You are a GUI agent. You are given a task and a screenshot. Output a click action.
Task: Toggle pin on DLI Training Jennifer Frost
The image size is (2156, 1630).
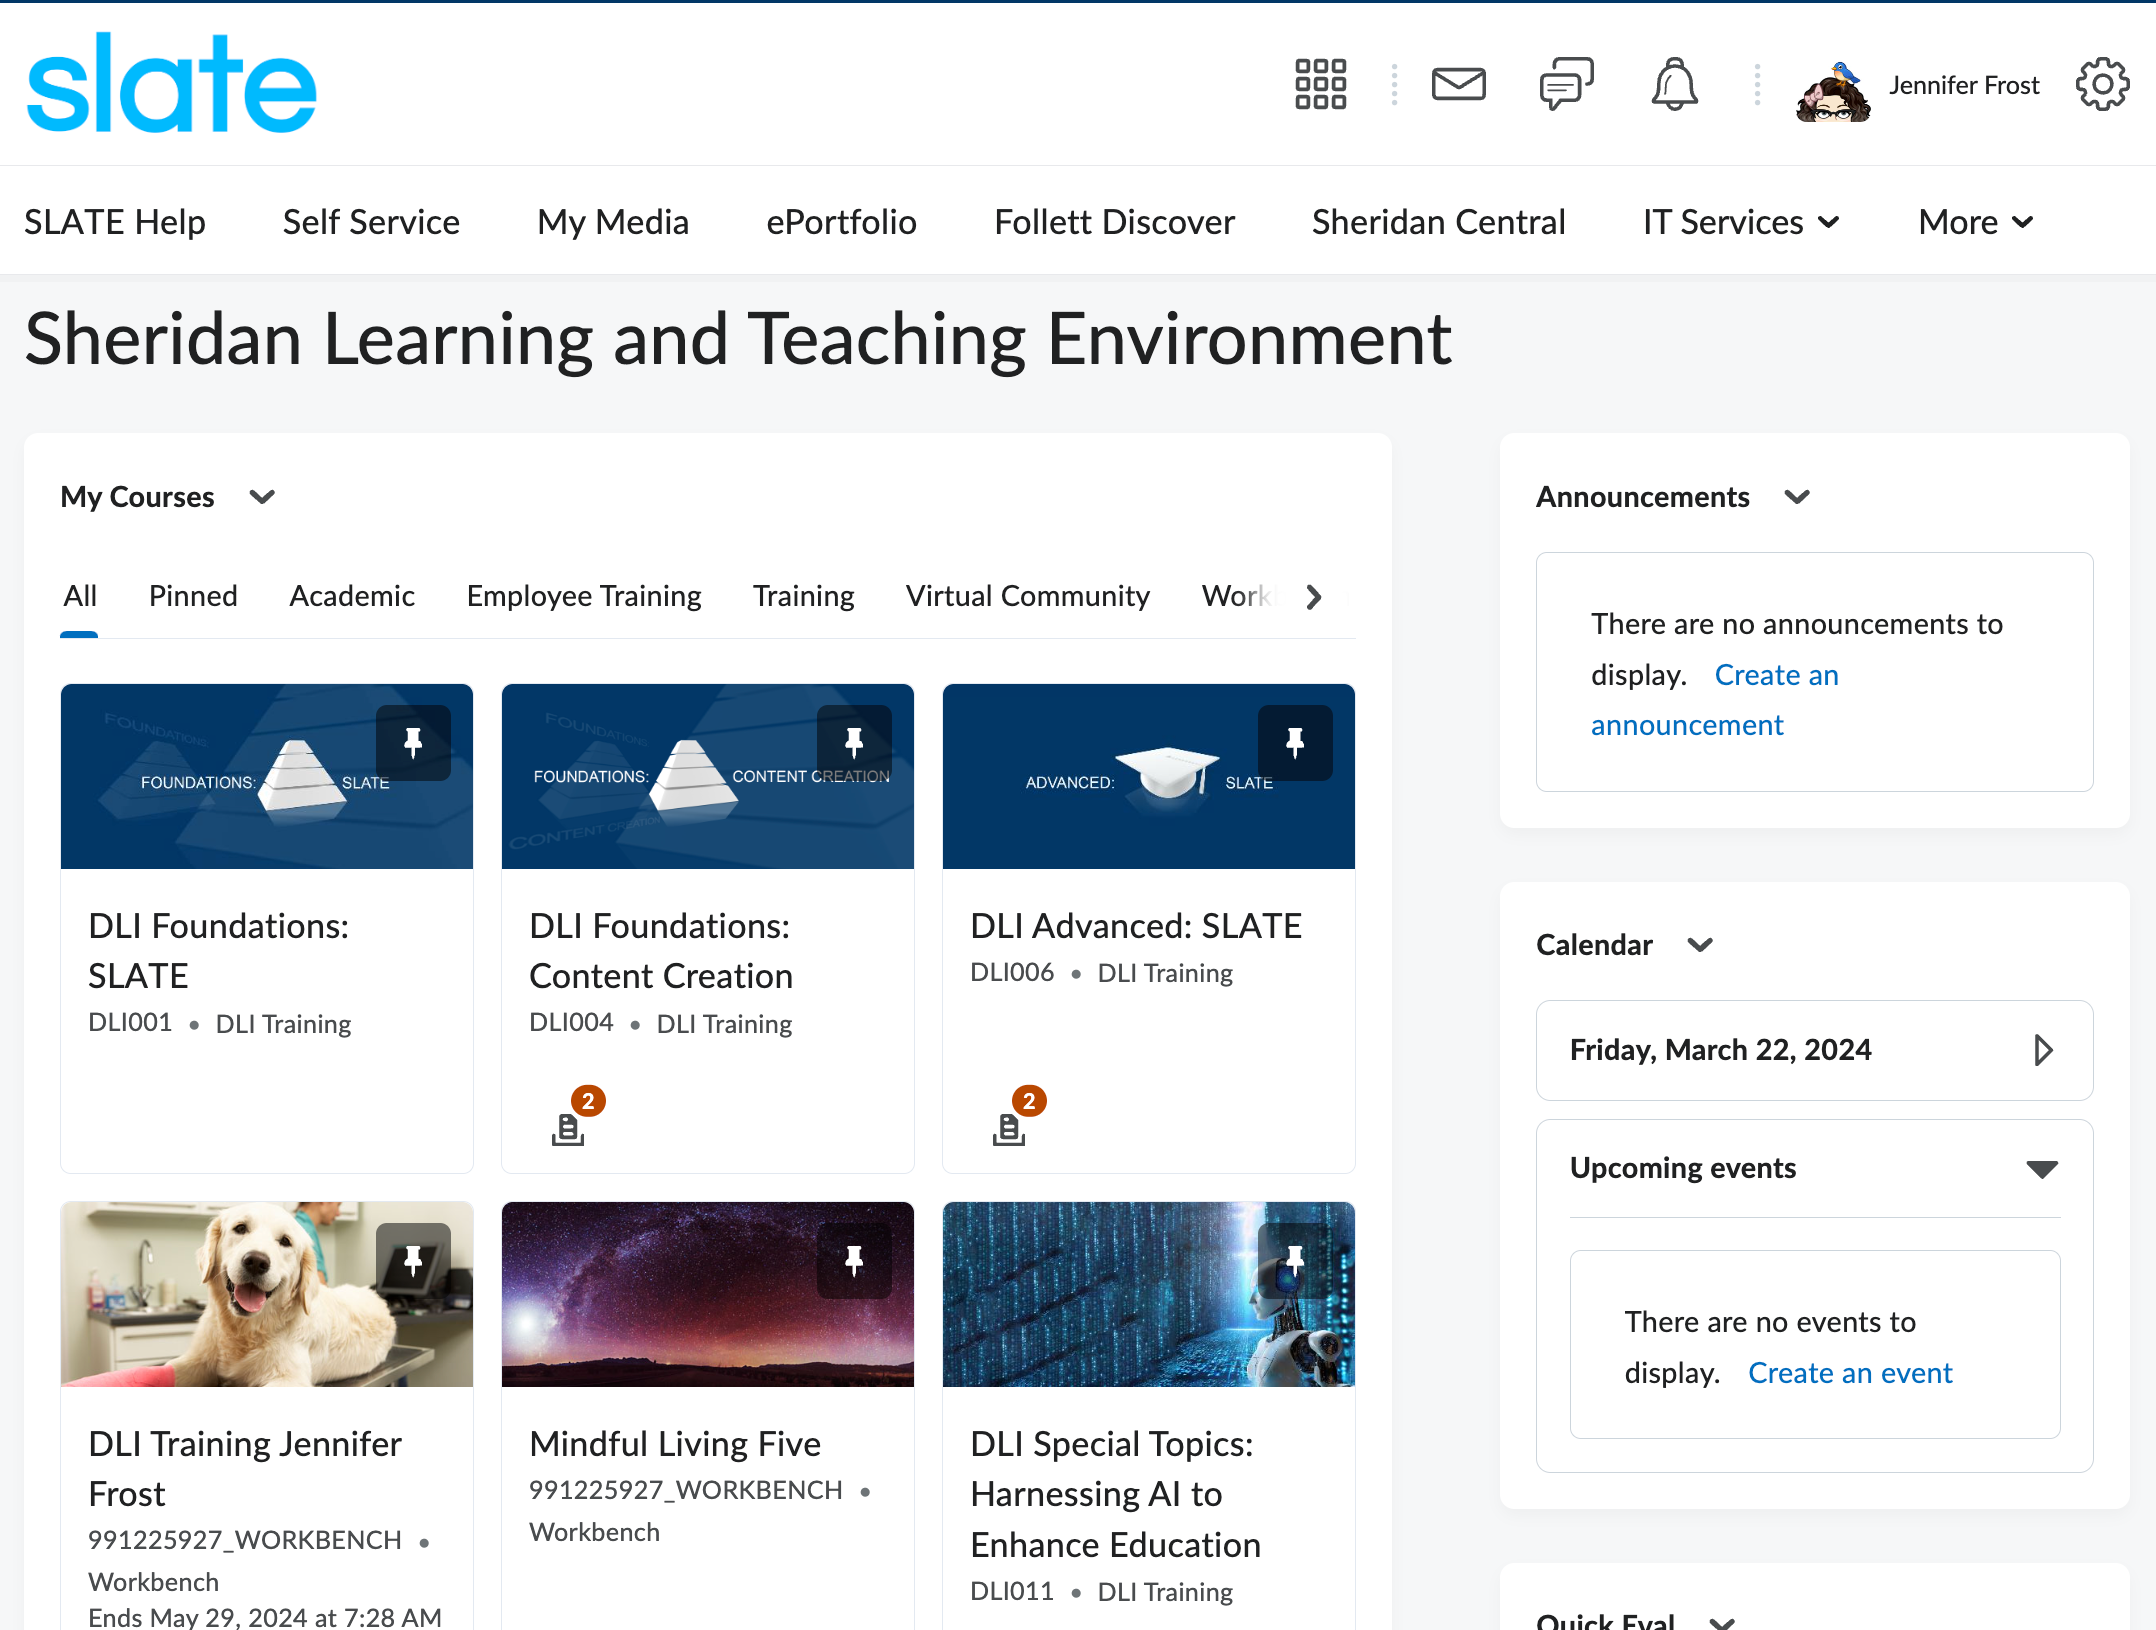click(x=413, y=1260)
